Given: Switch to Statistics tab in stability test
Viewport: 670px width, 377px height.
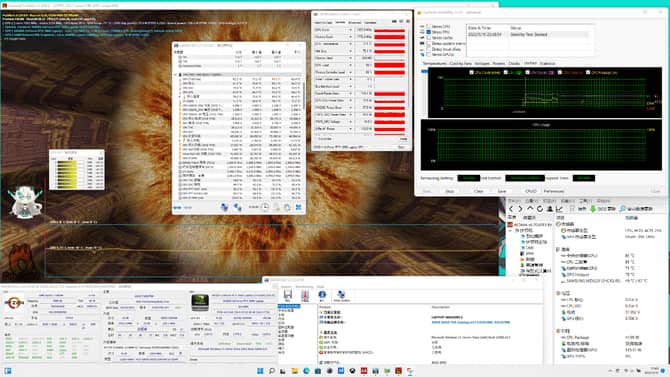Looking at the screenshot, I should tap(547, 63).
